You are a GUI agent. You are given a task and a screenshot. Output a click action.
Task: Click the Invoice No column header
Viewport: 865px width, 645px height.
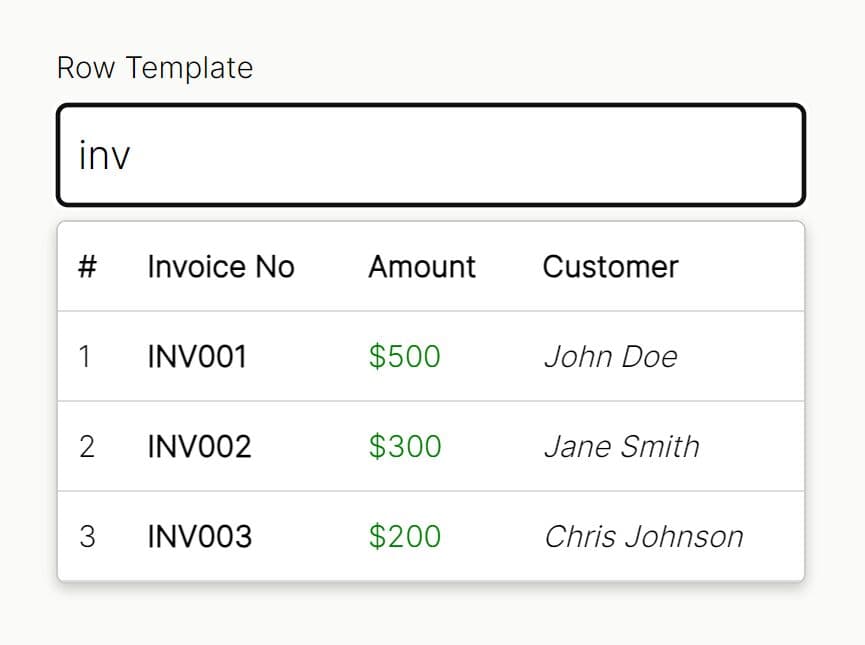tap(221, 267)
